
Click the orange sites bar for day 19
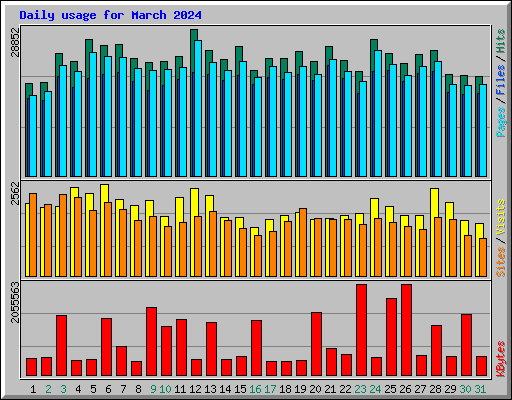point(303,242)
